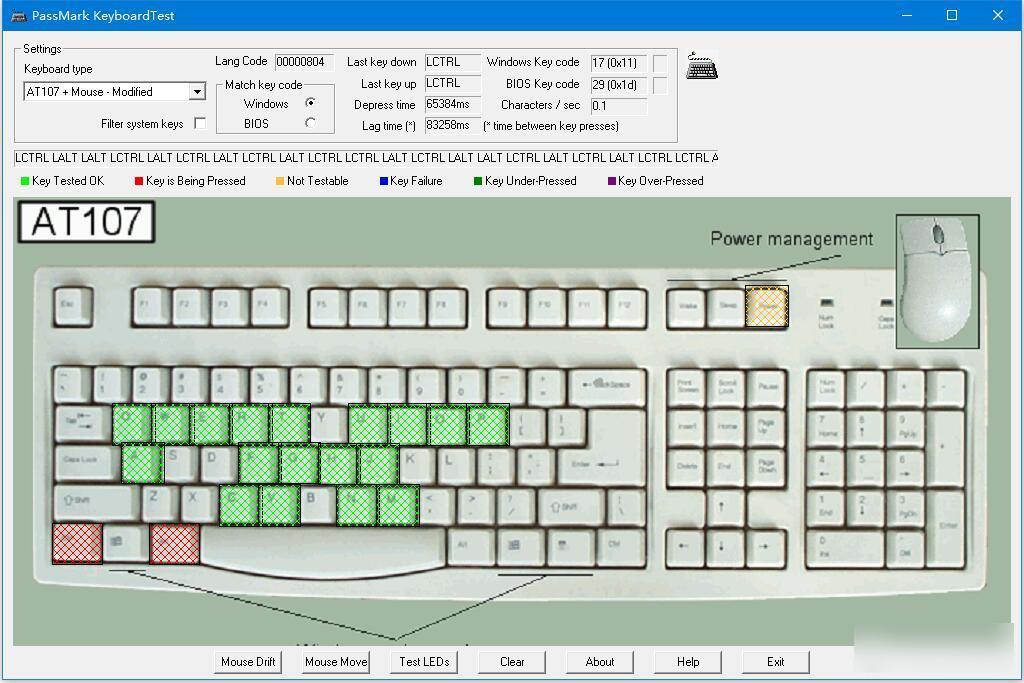
Task: Click the green Key Tested OK swatch
Action: pyautogui.click(x=25, y=181)
